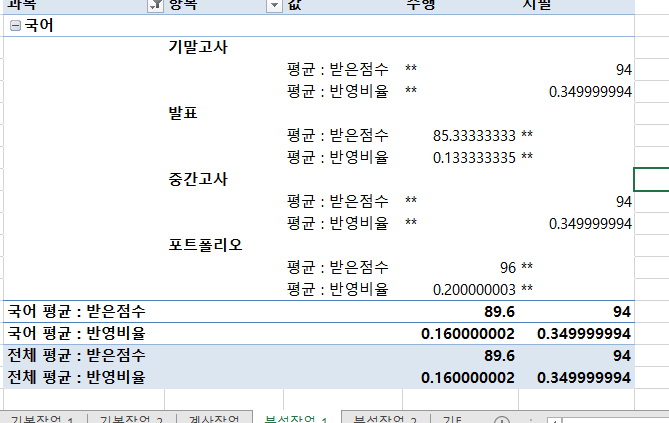The height and width of the screenshot is (423, 669).
Task: Click the 값 column header cell
Action: tap(294, 6)
